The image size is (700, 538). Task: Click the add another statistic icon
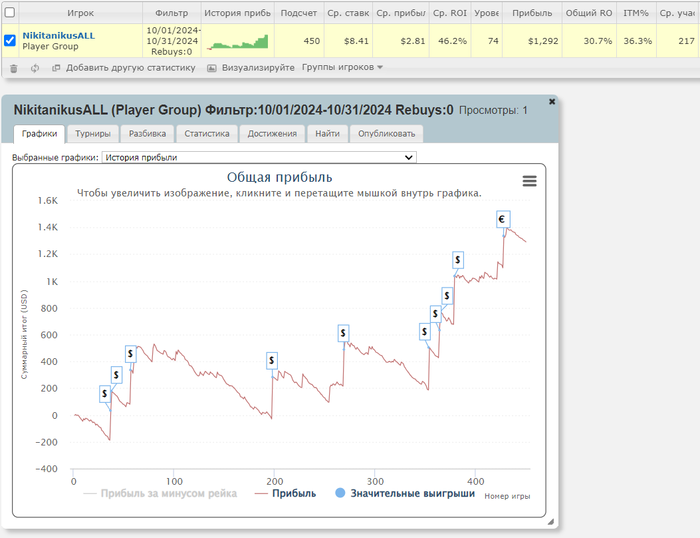56,68
